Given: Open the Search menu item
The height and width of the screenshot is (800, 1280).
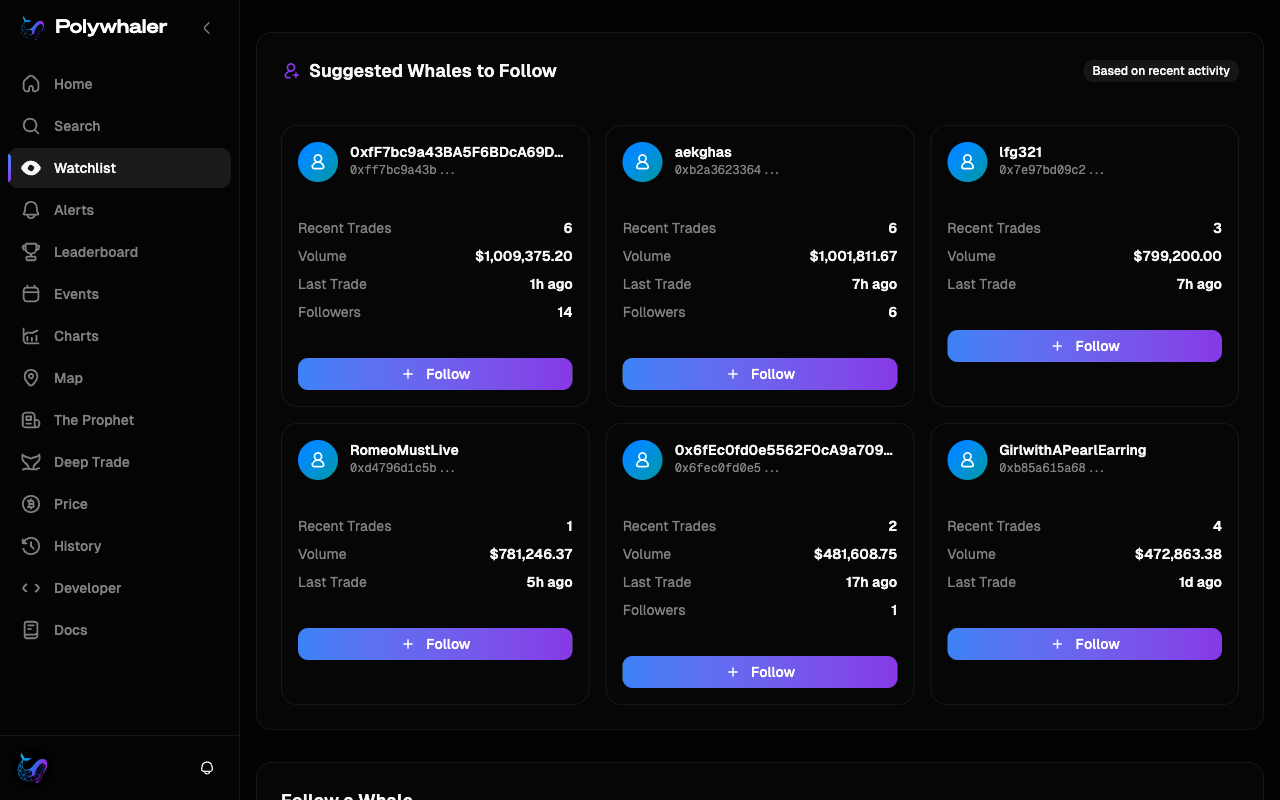Looking at the screenshot, I should coord(119,126).
